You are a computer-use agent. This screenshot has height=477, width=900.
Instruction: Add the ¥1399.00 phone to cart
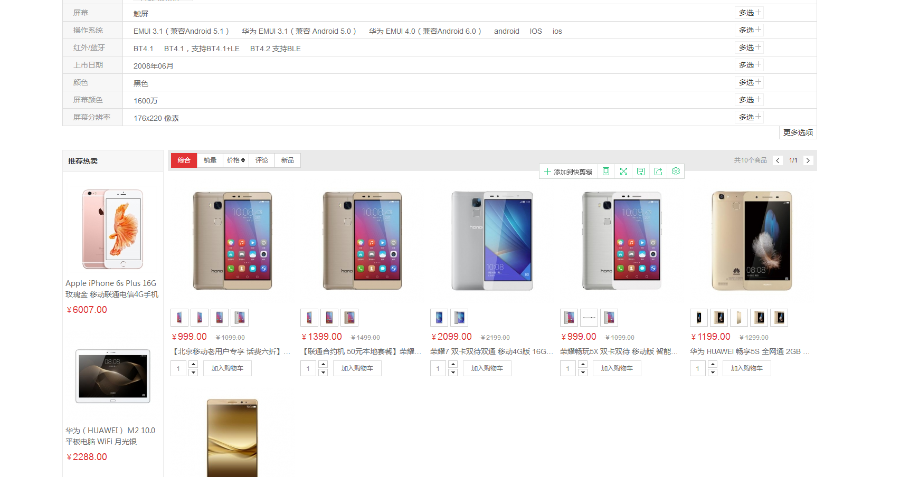pyautogui.click(x=357, y=368)
